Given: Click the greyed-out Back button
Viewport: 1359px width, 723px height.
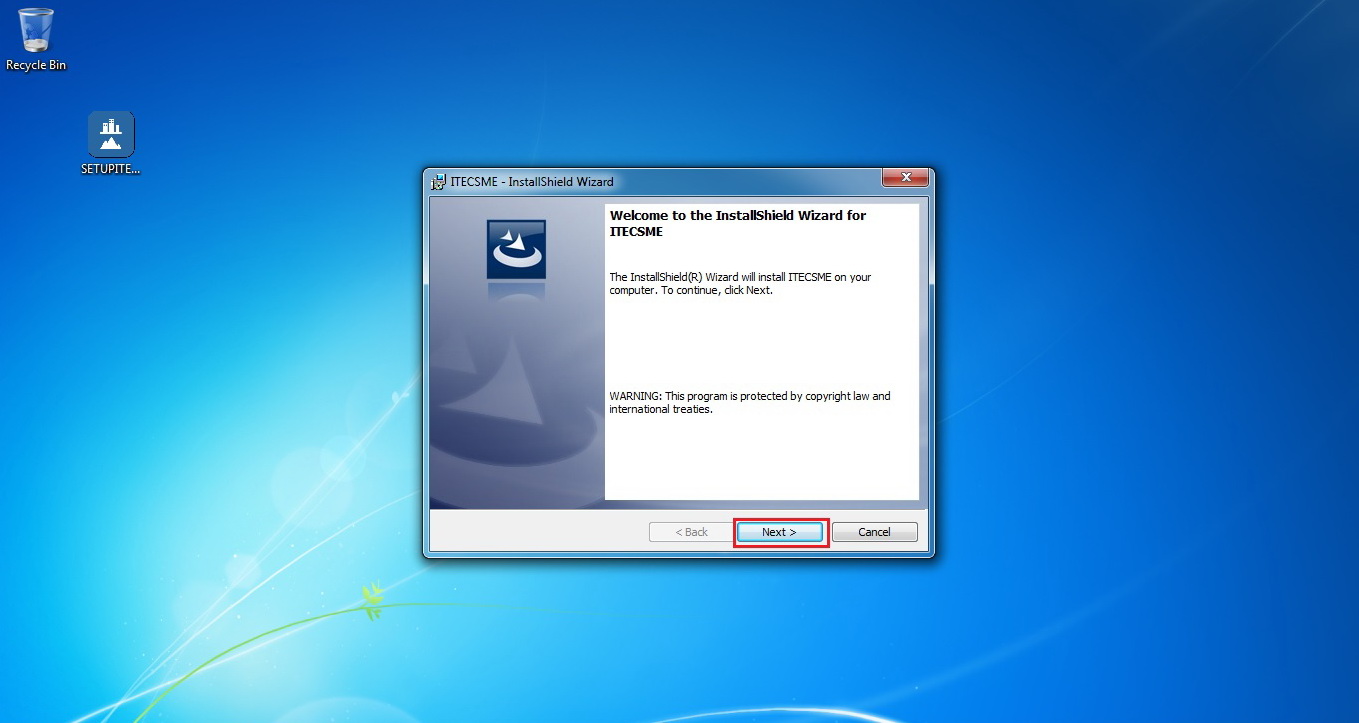Looking at the screenshot, I should pos(691,532).
